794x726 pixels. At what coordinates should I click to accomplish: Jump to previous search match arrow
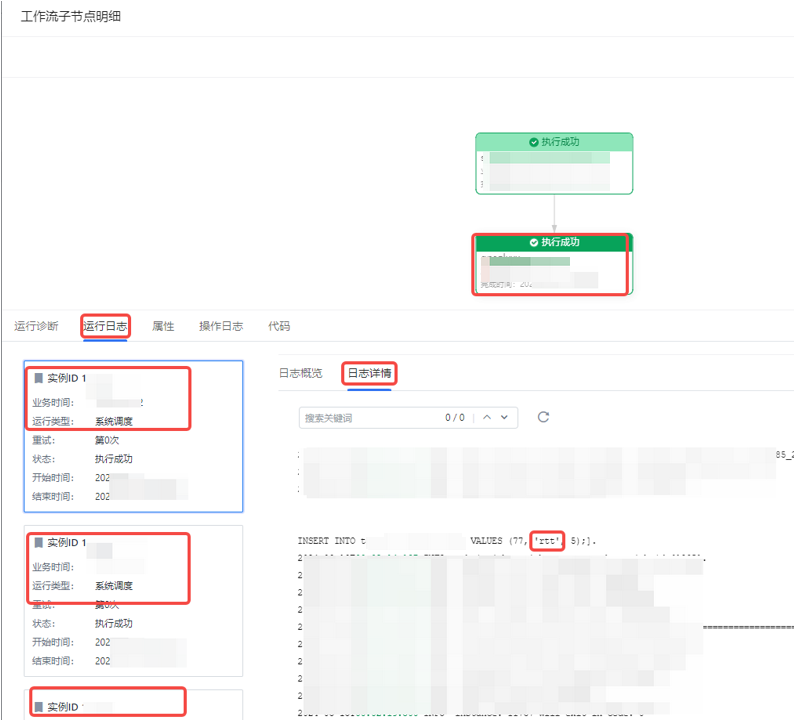pos(487,417)
